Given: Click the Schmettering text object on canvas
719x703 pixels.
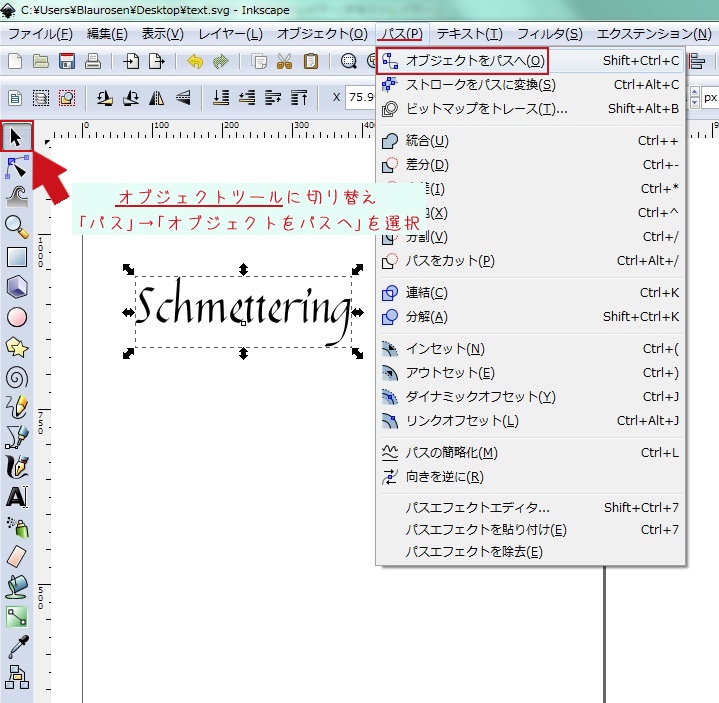Looking at the screenshot, I should 243,310.
